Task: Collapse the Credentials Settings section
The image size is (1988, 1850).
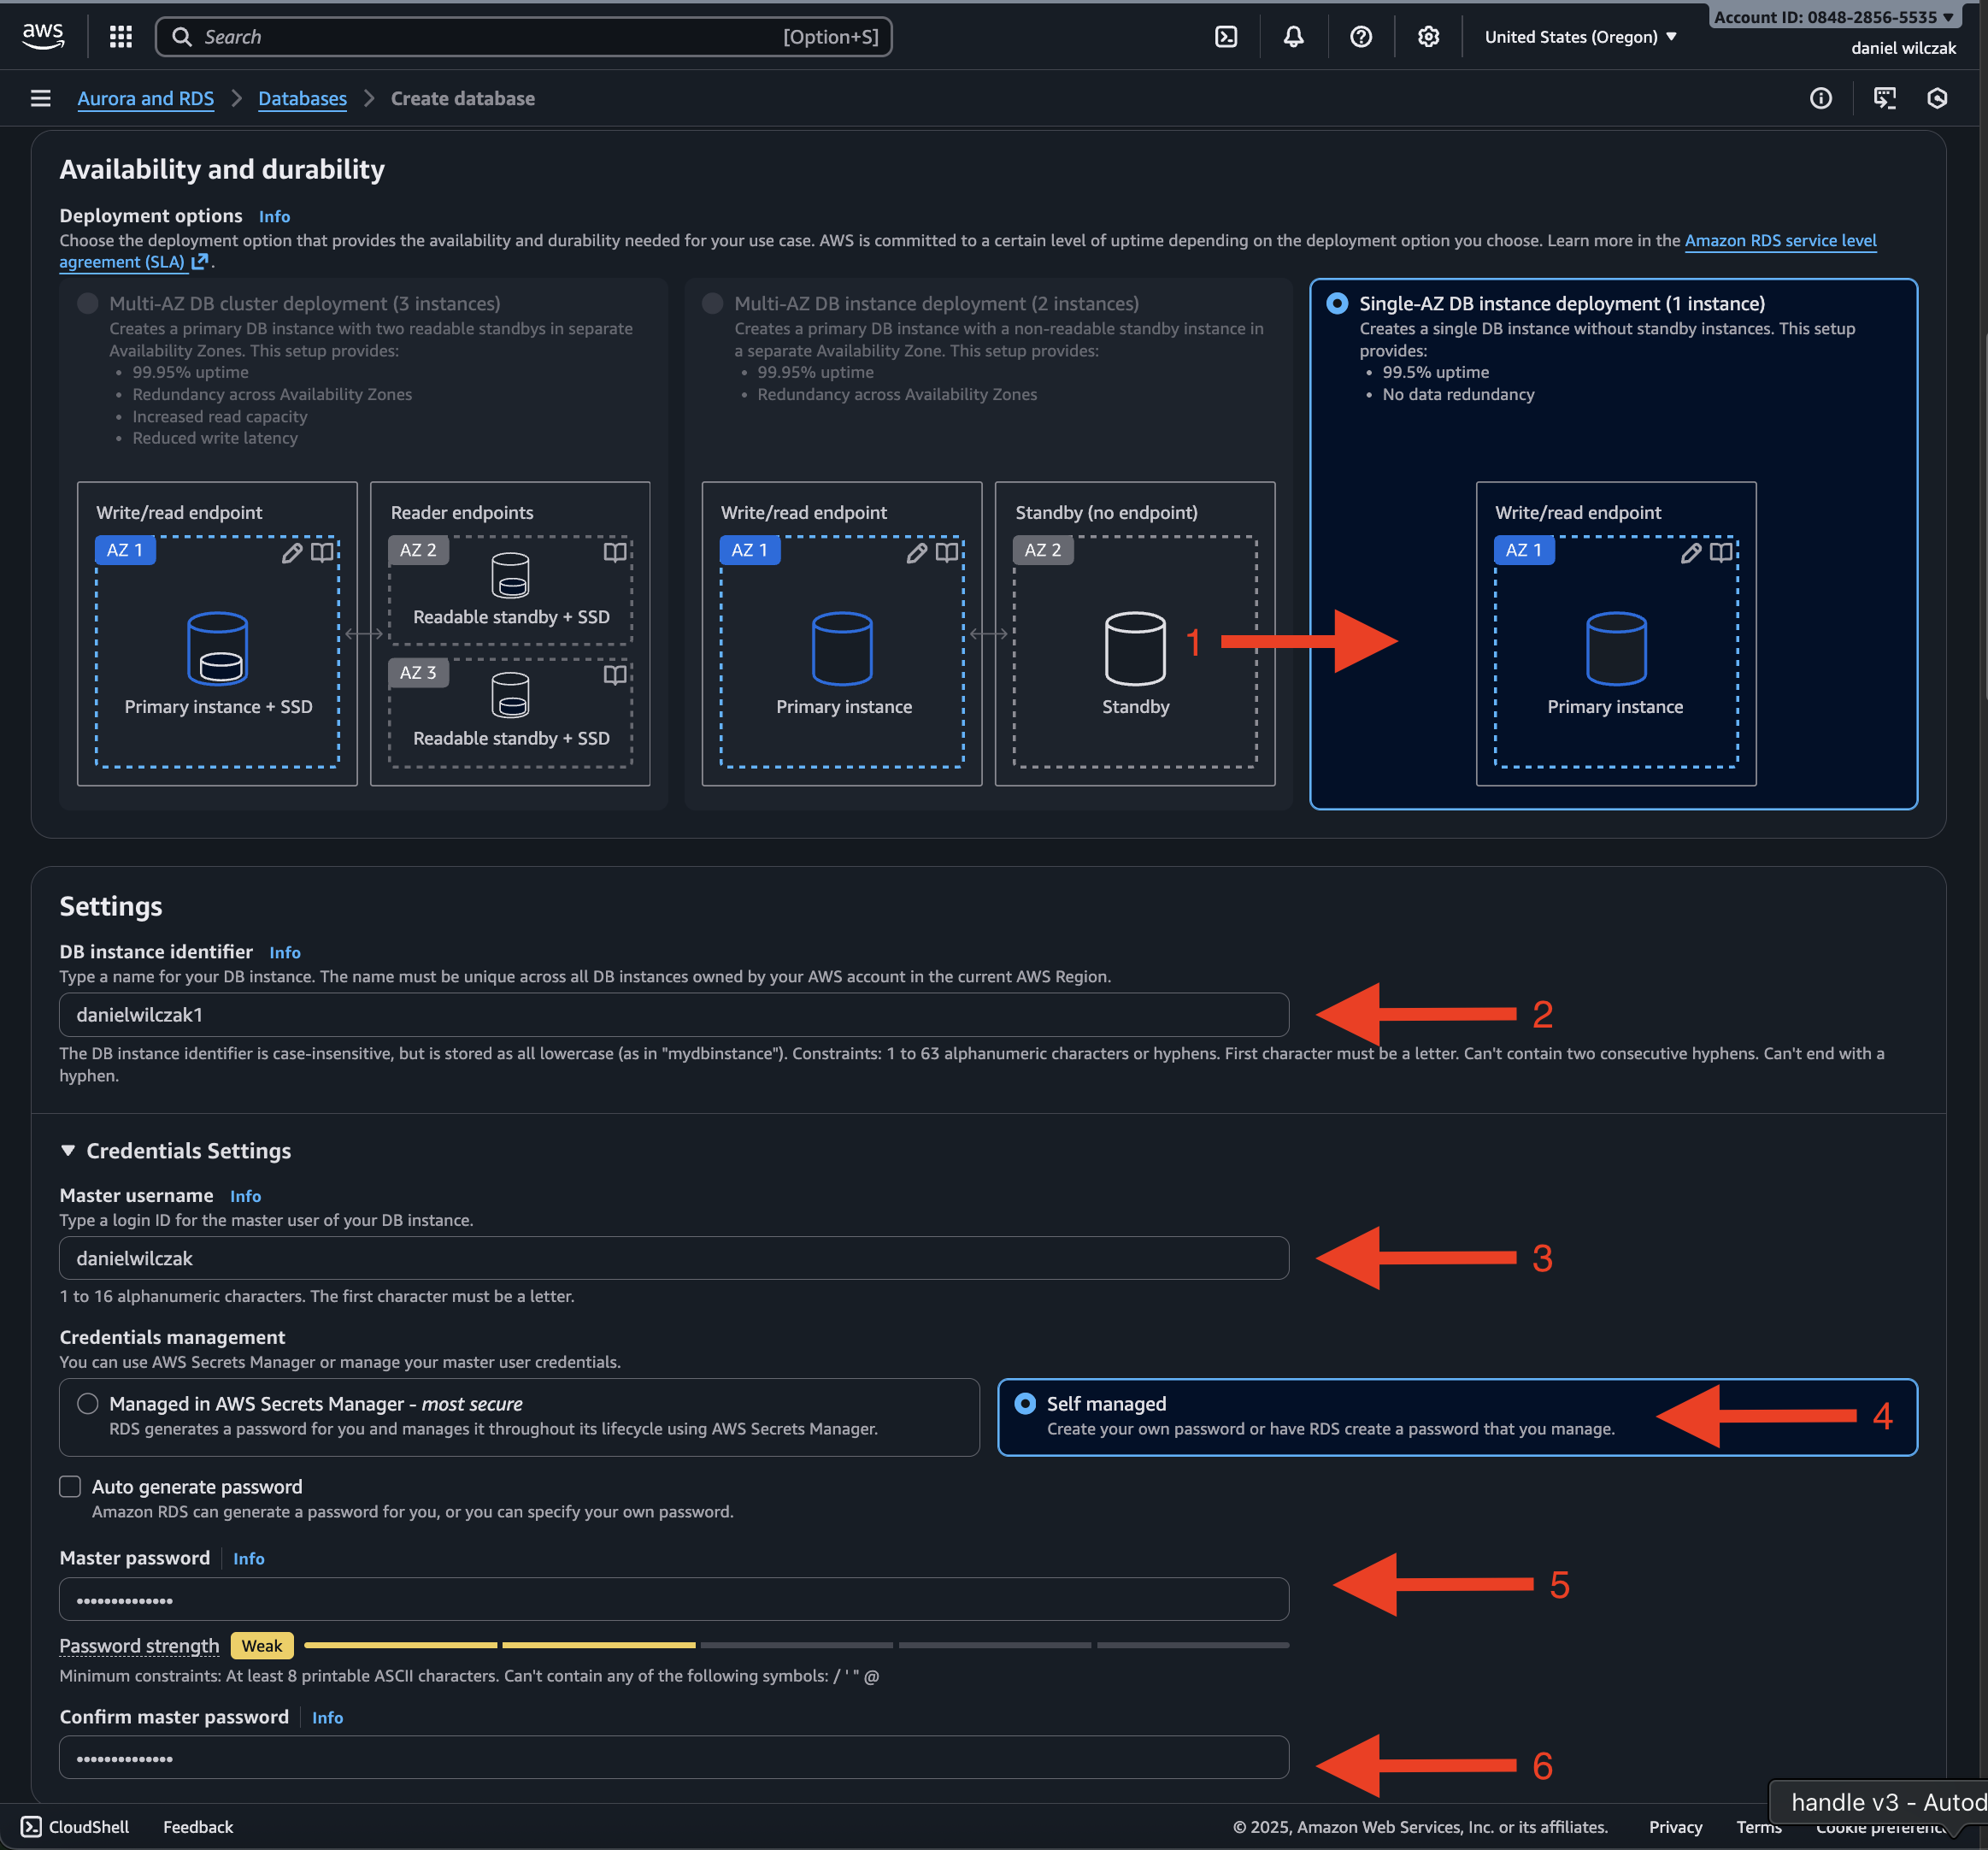Action: pyautogui.click(x=68, y=1151)
